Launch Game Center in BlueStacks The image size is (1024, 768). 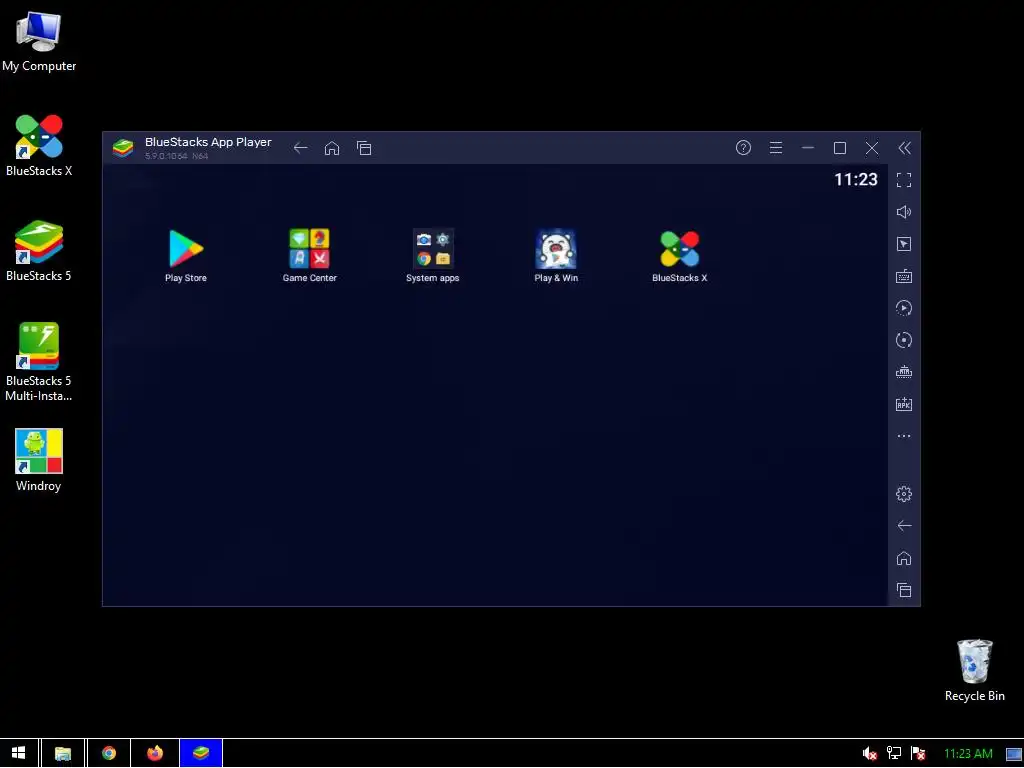pyautogui.click(x=310, y=249)
